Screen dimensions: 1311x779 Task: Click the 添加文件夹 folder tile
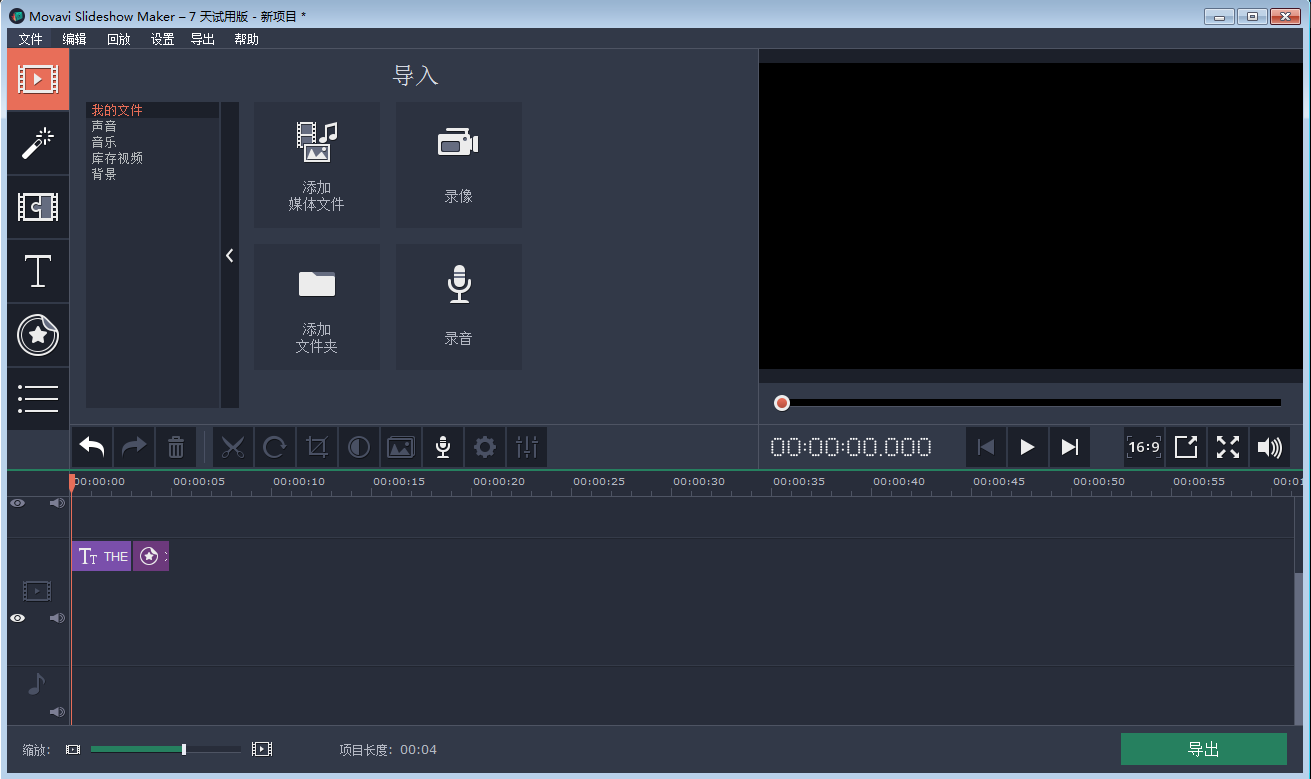coord(317,307)
